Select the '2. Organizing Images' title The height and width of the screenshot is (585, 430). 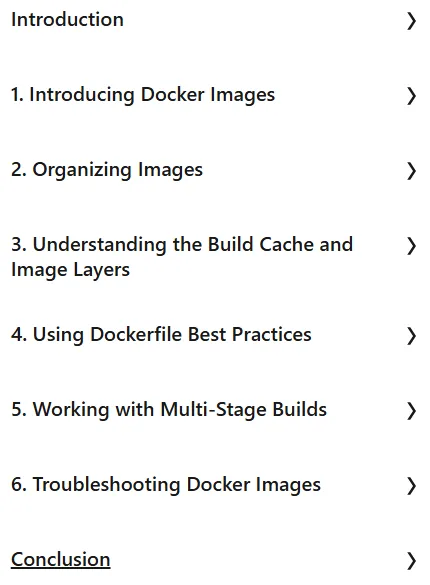(107, 170)
